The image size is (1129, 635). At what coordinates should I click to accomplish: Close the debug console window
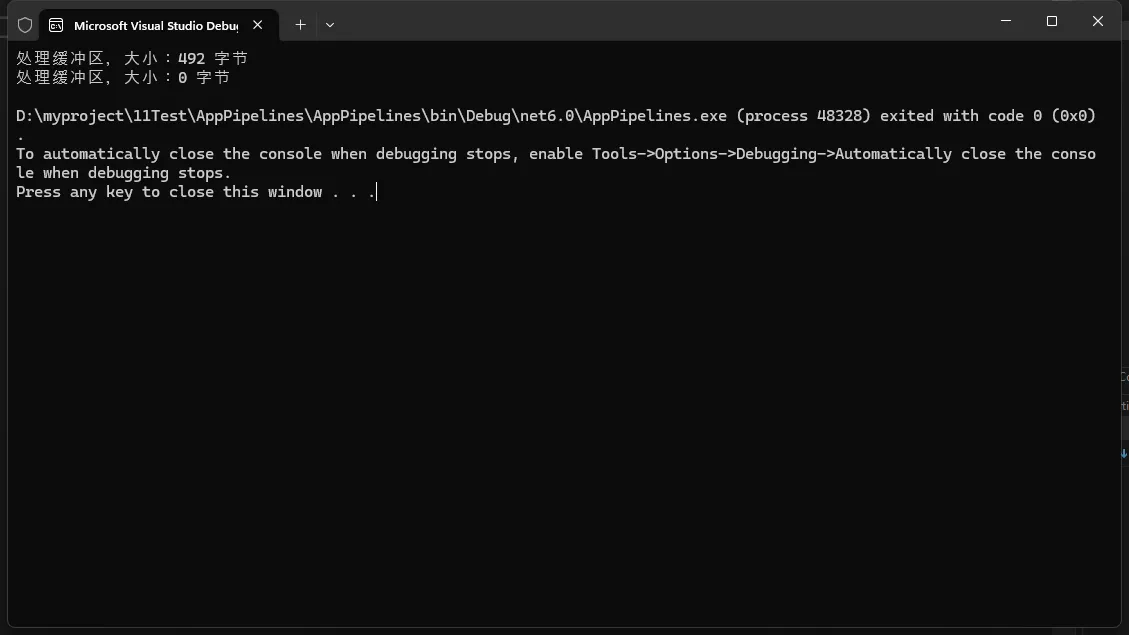coord(1097,21)
